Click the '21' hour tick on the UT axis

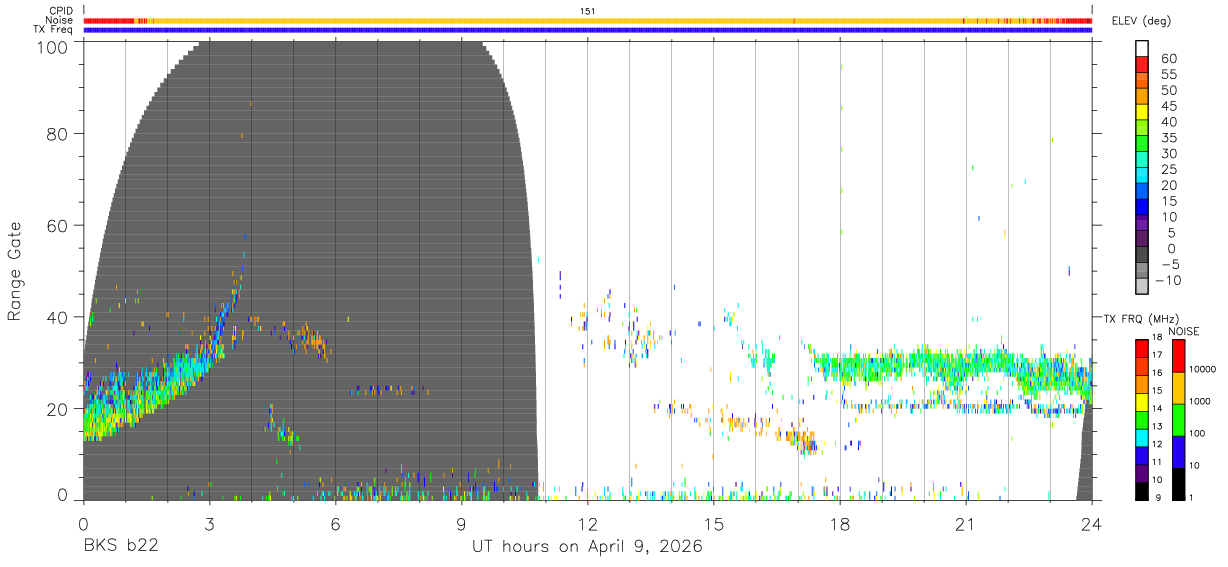point(966,524)
